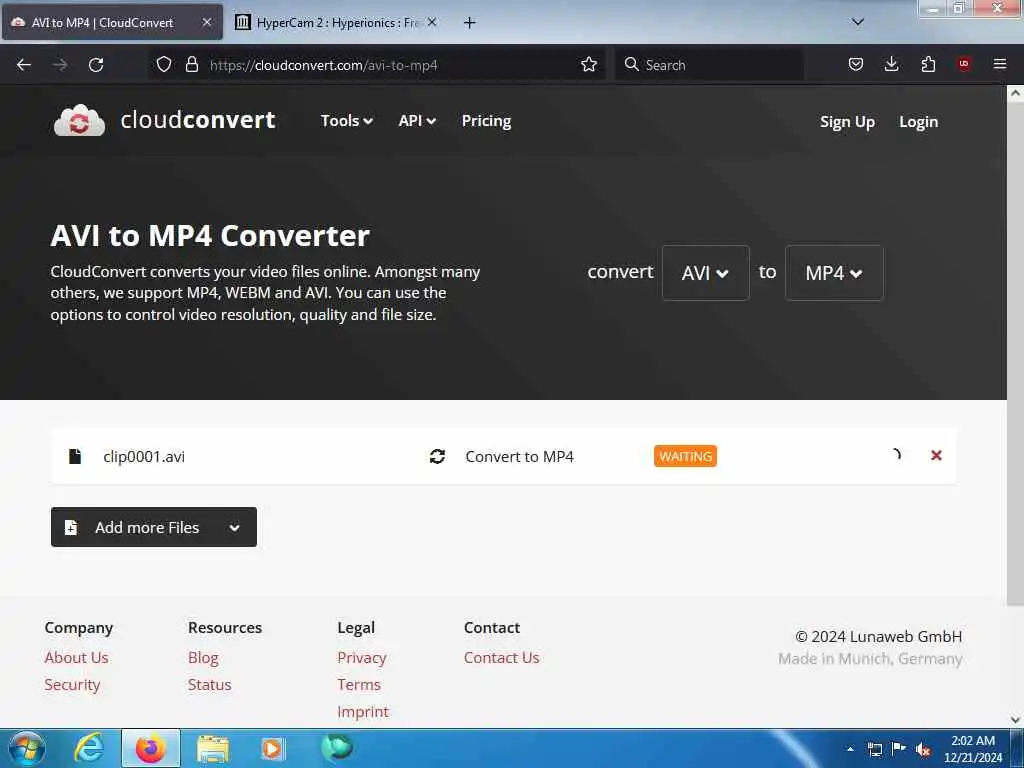The height and width of the screenshot is (768, 1024).
Task: Go back with the browser back arrow
Action: tap(24, 65)
